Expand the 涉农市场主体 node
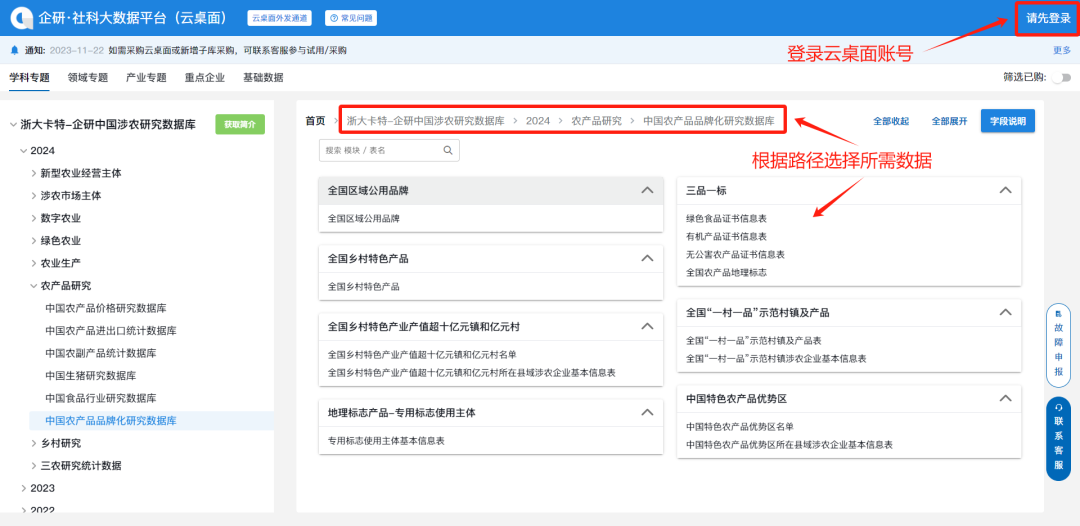The width and height of the screenshot is (1080, 526). [34, 196]
